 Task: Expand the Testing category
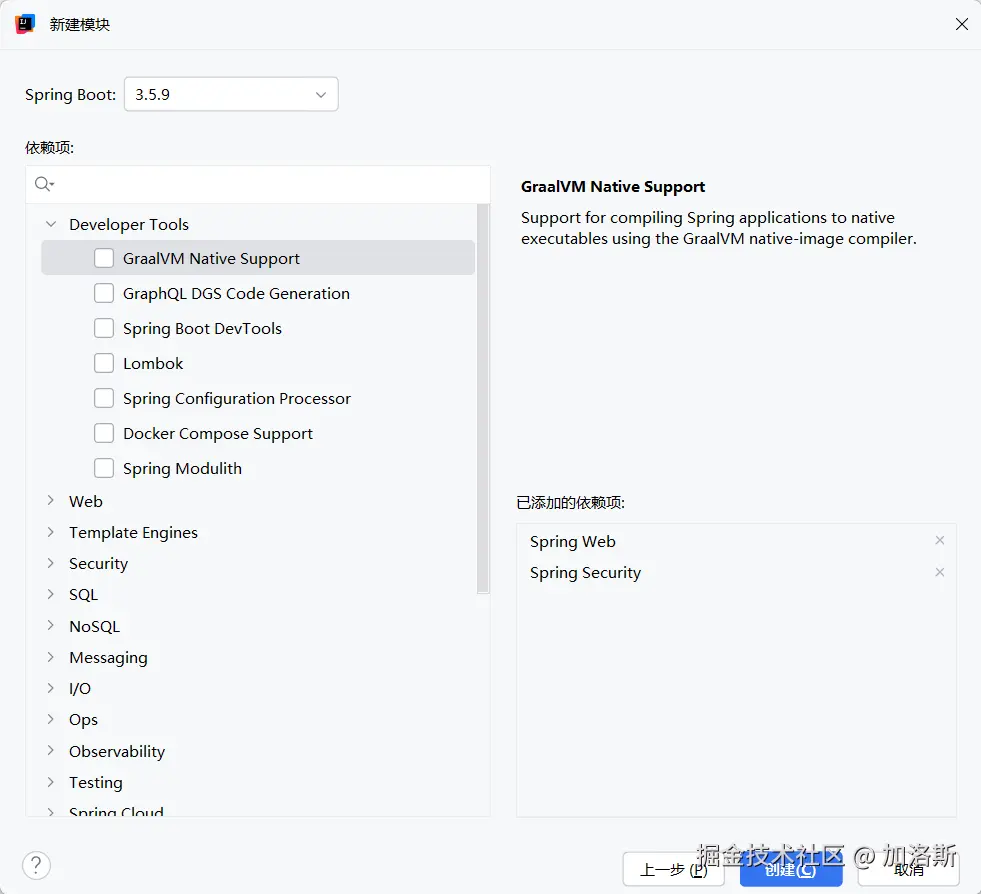tap(51, 782)
